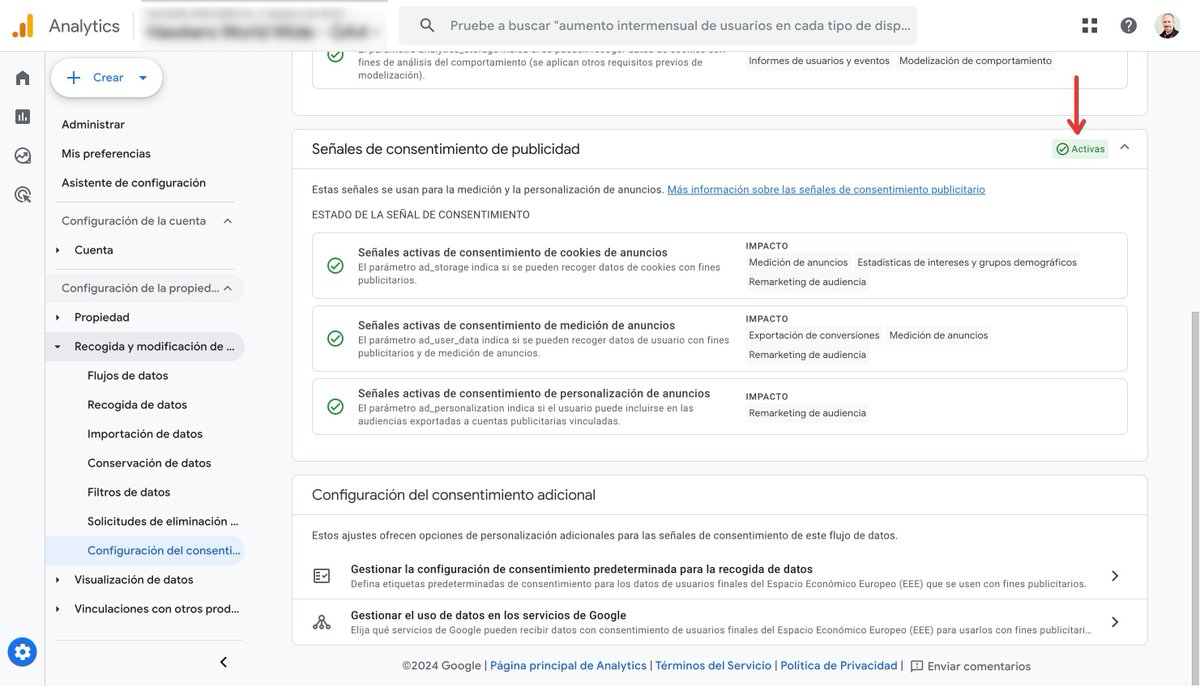Viewport: 1200px width, 686px height.
Task: Click the Google services data usage icon
Action: pyautogui.click(x=321, y=622)
